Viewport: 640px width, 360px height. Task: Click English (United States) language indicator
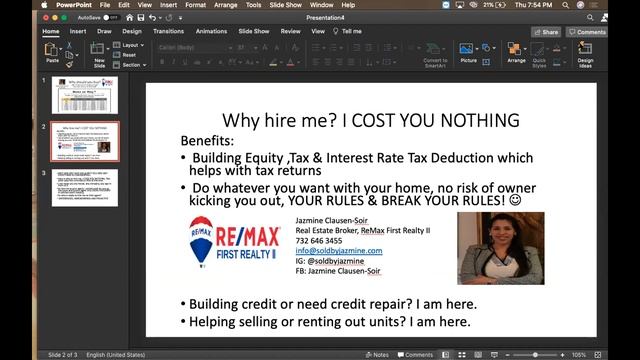(116, 355)
